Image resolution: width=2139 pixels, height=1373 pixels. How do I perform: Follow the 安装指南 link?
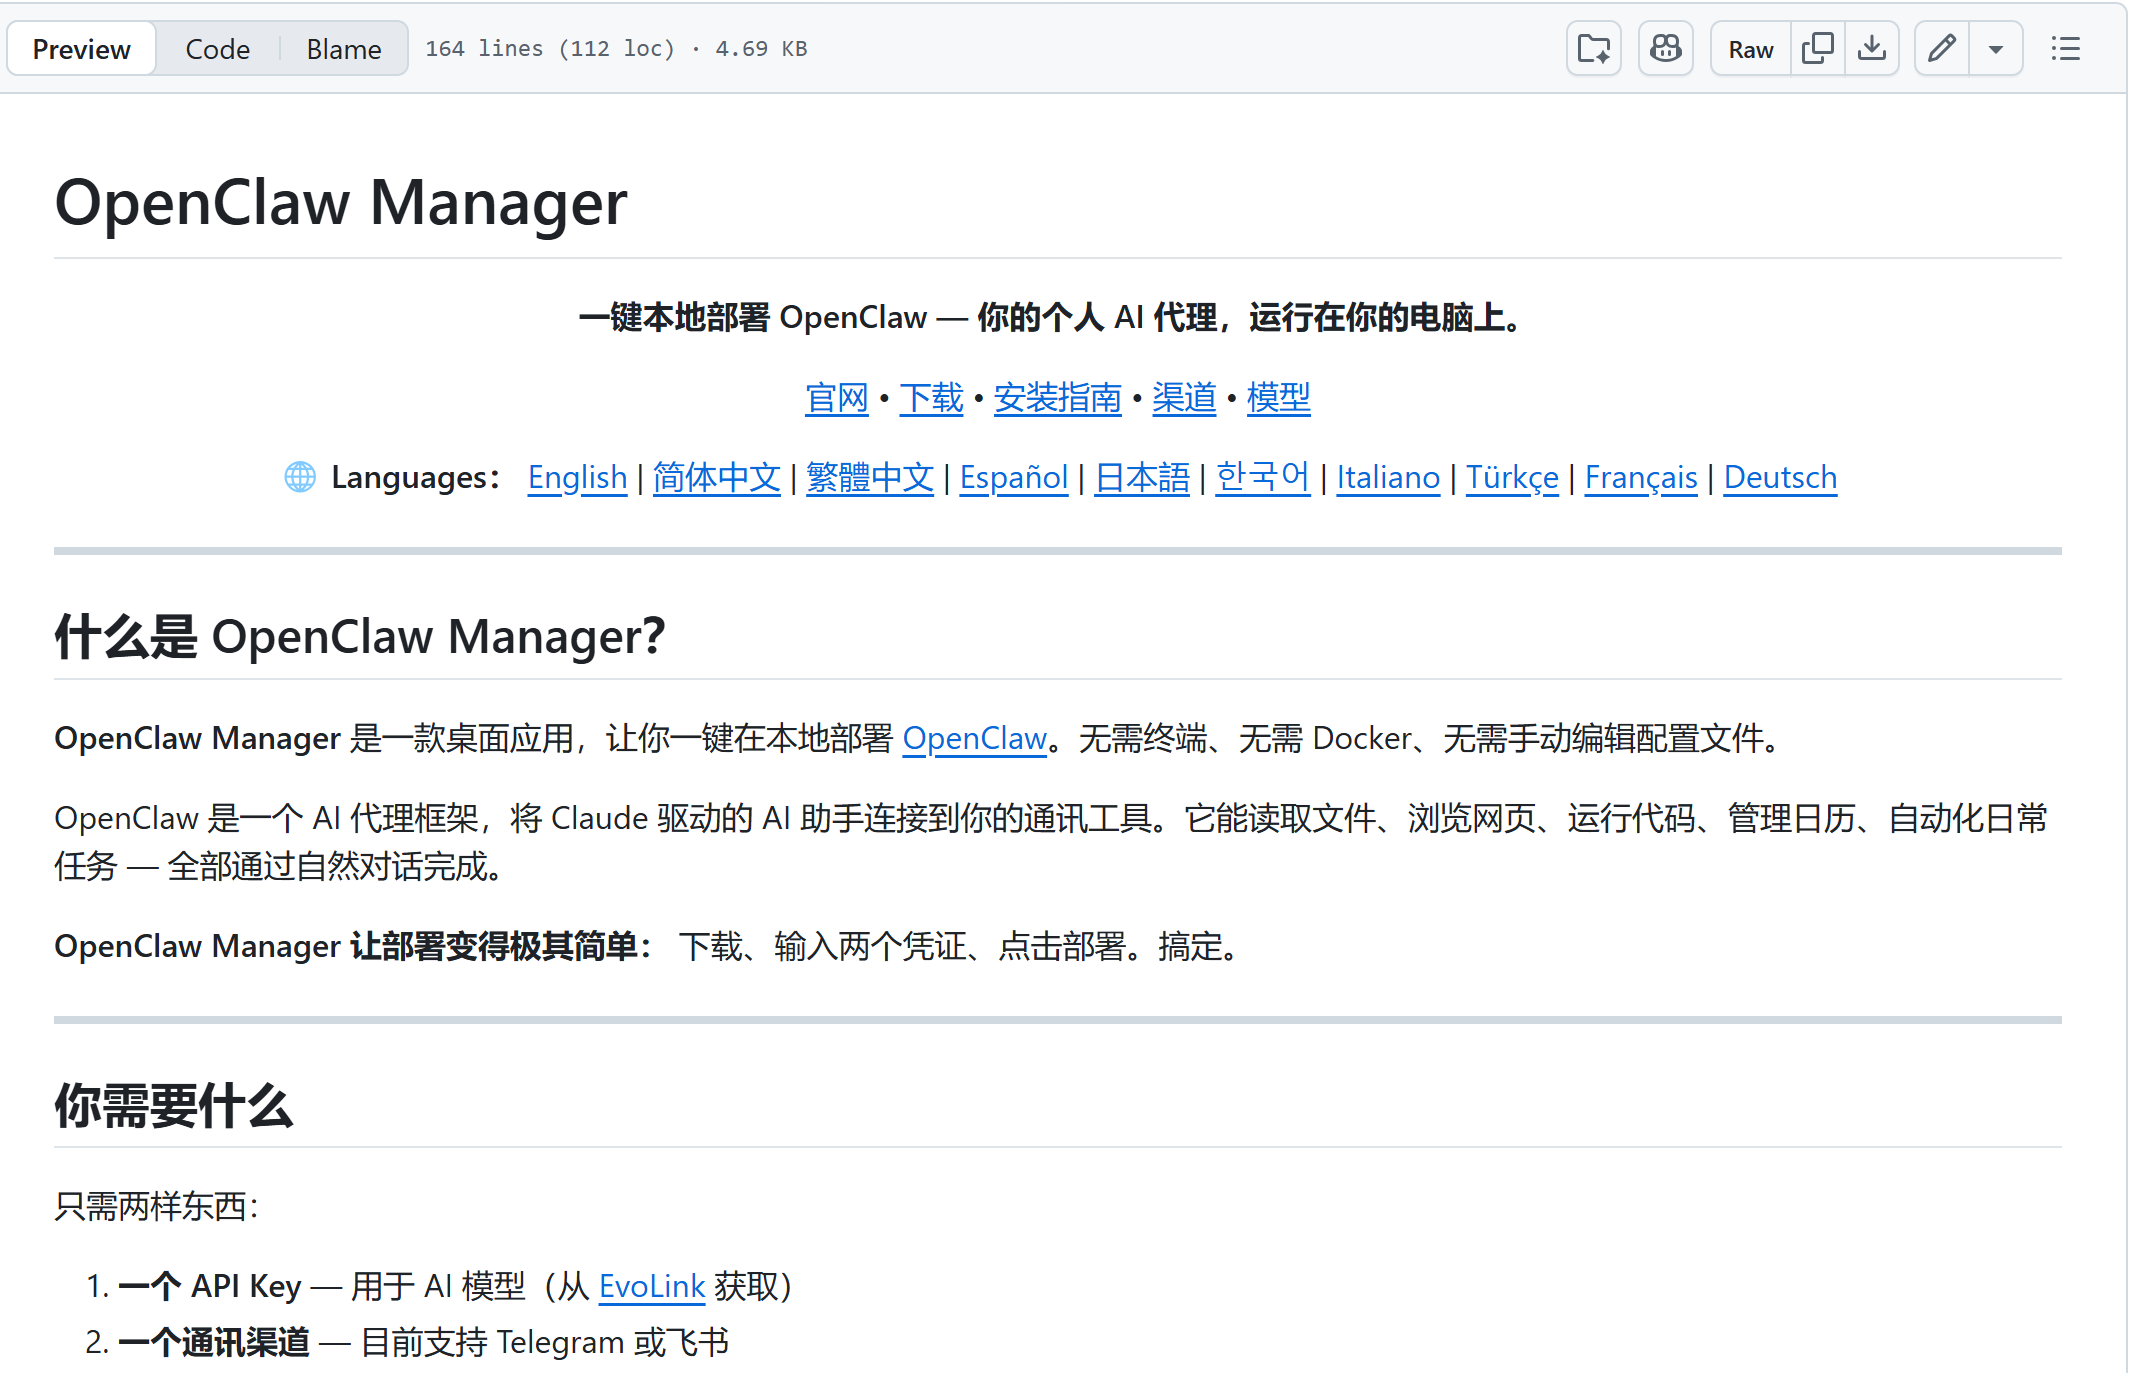pos(1057,398)
